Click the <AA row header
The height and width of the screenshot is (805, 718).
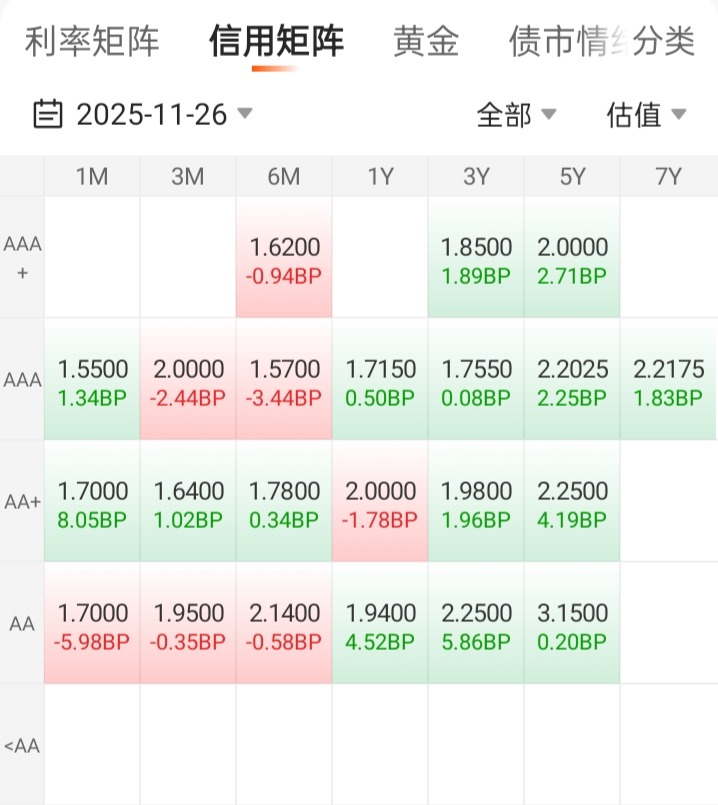[22, 745]
